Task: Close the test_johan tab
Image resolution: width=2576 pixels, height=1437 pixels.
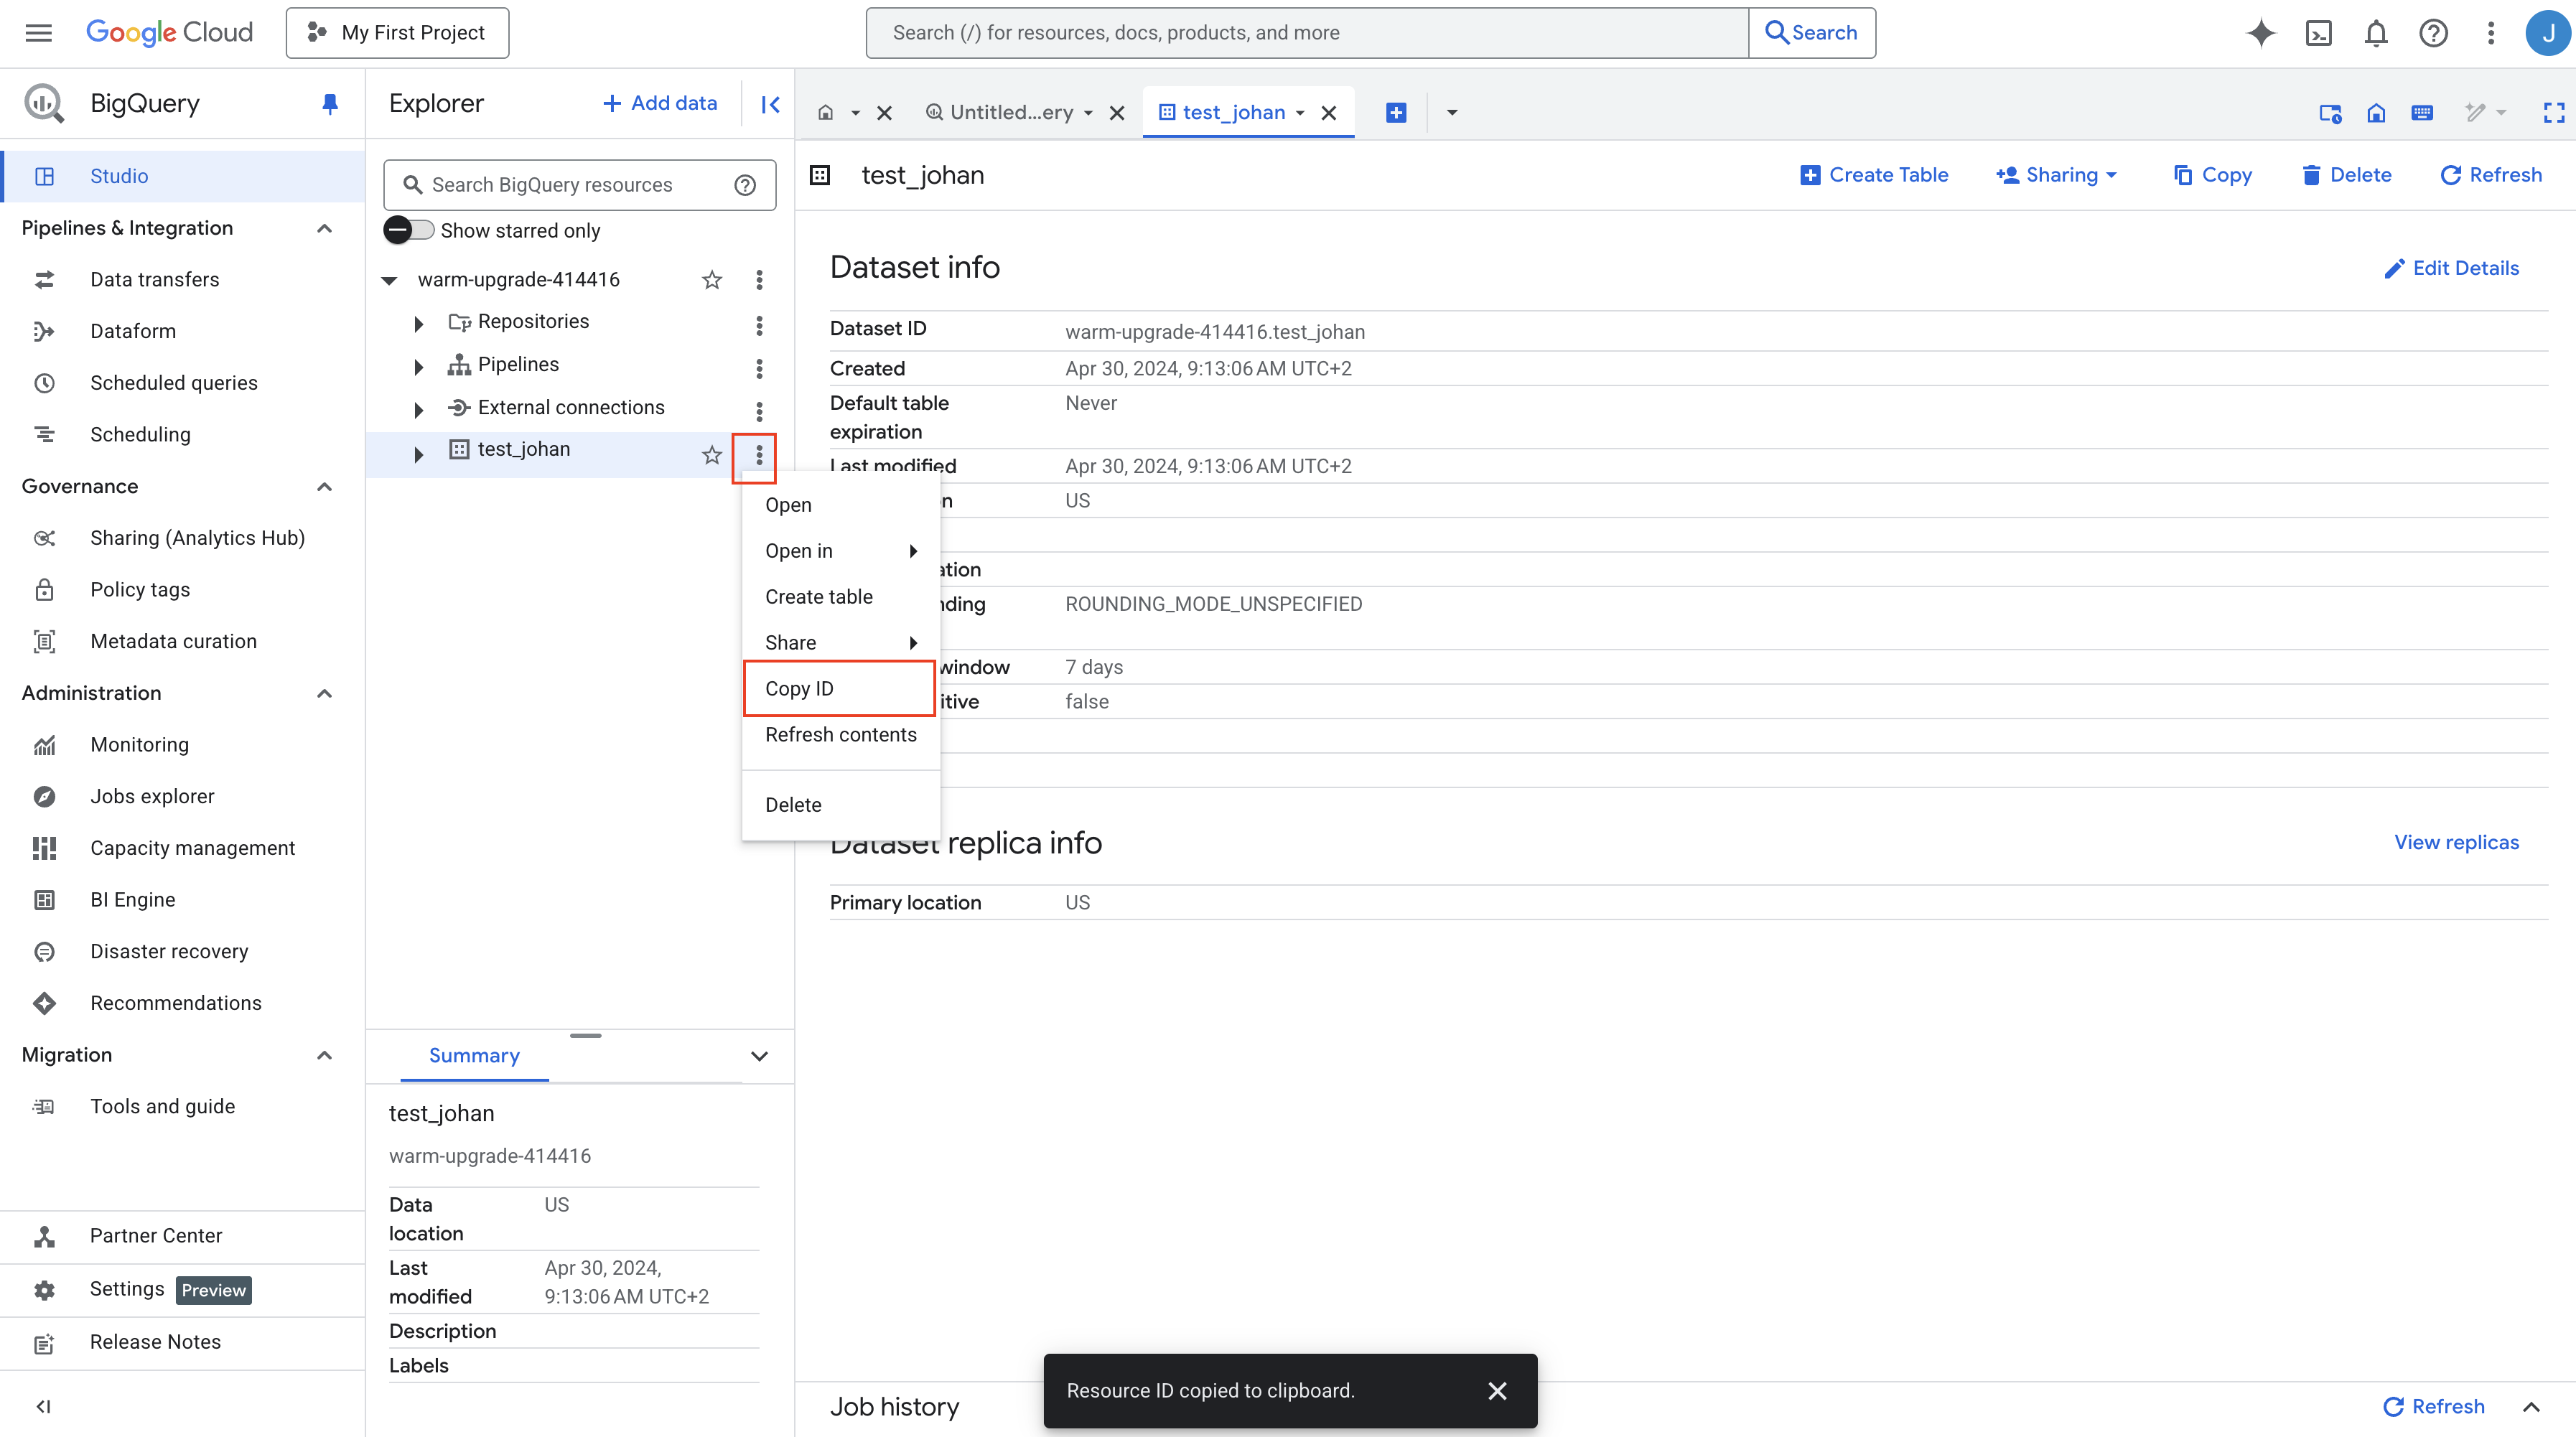Action: (1328, 113)
